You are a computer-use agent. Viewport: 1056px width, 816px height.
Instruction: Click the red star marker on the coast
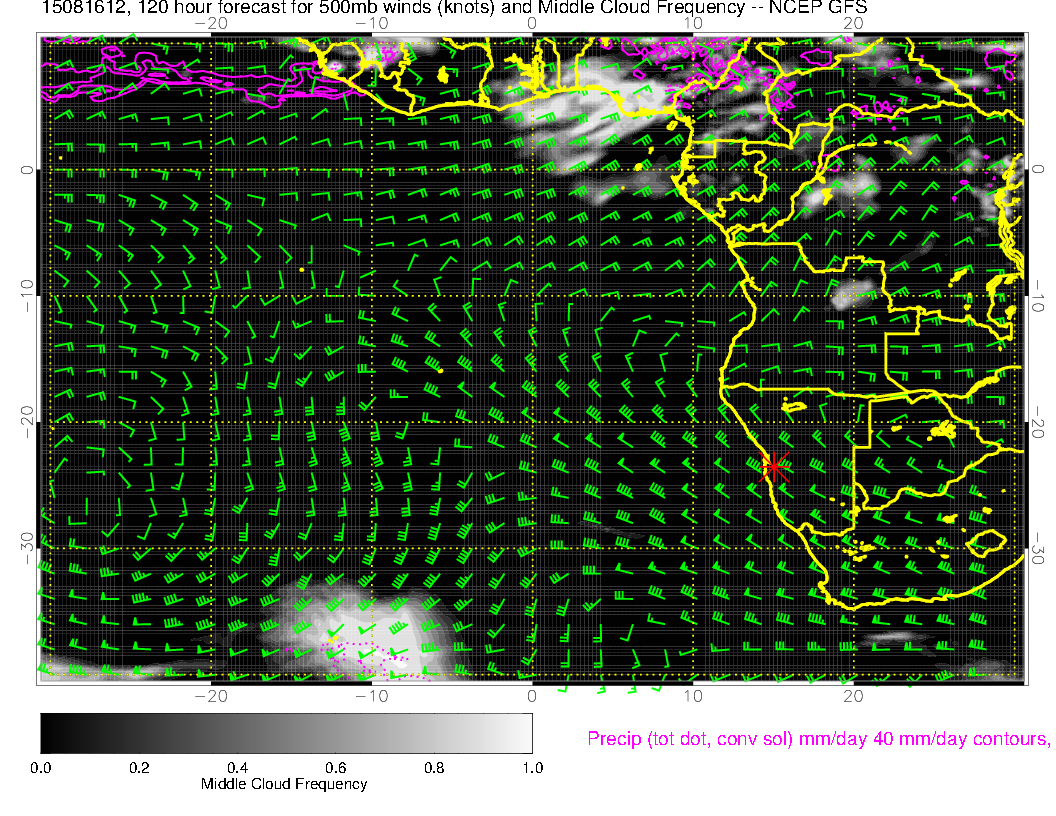pos(774,465)
